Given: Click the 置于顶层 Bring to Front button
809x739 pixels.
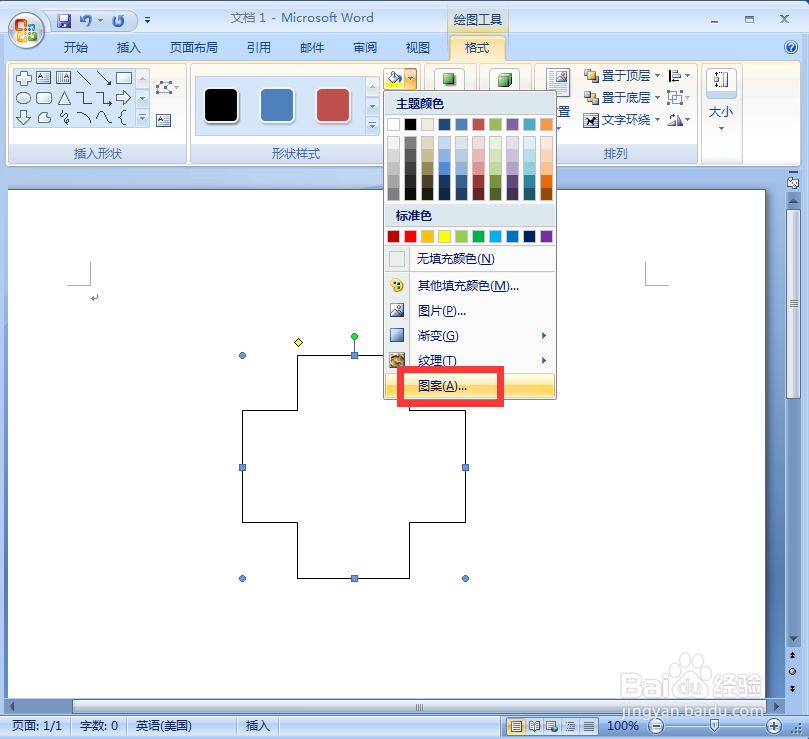Looking at the screenshot, I should pos(618,76).
